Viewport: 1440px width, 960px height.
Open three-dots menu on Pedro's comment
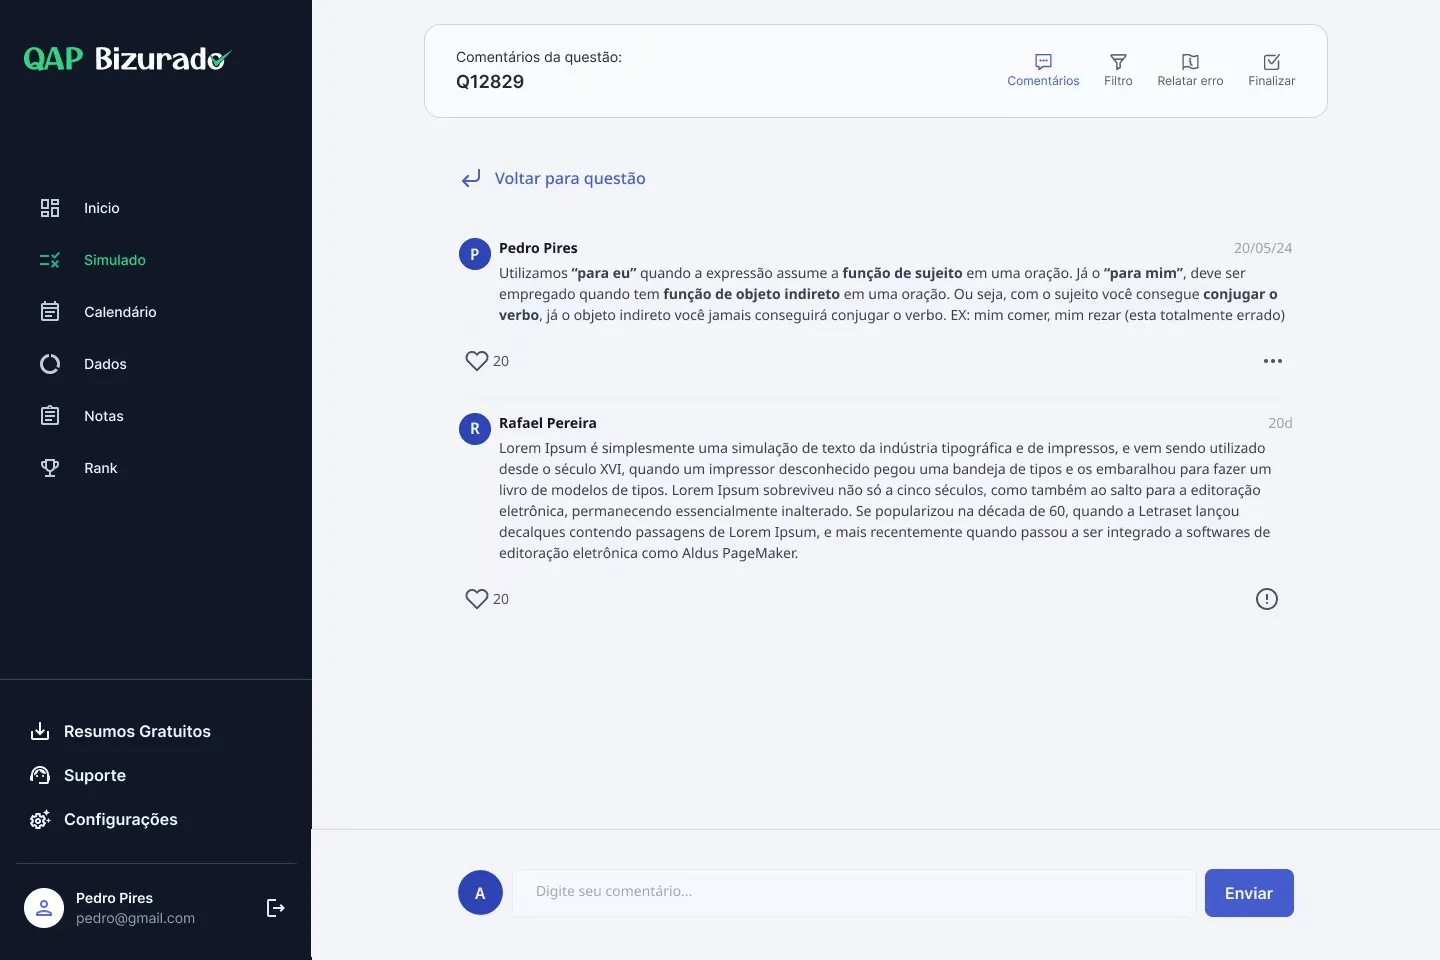(x=1272, y=361)
